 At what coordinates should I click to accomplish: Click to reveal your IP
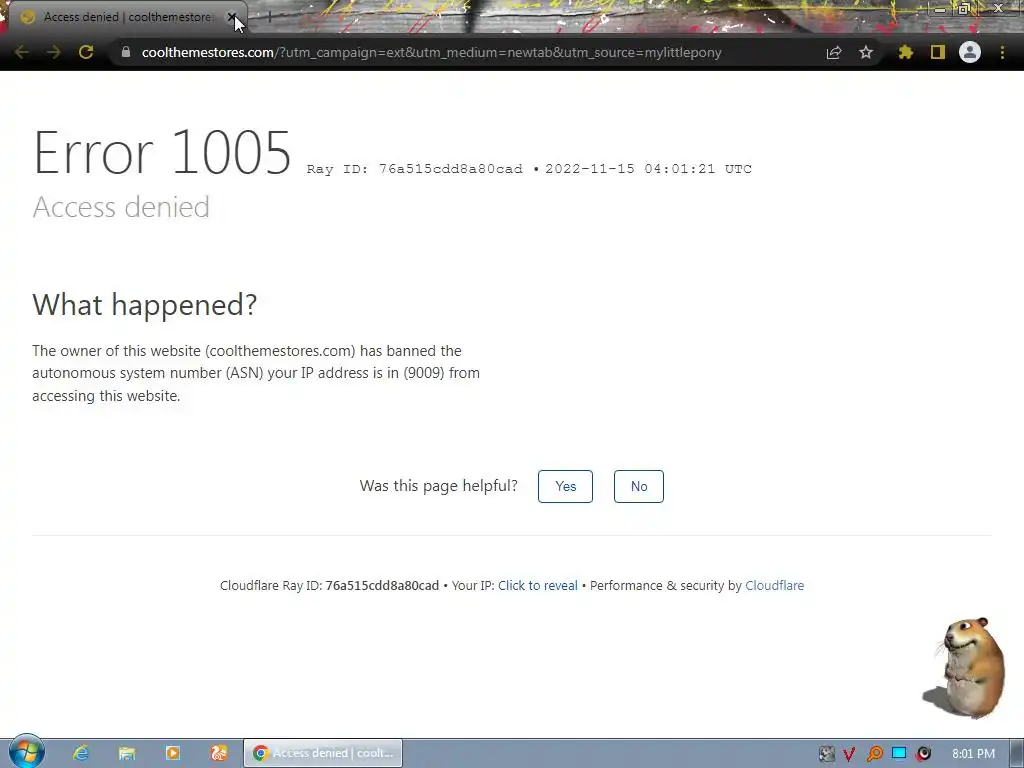(x=537, y=586)
